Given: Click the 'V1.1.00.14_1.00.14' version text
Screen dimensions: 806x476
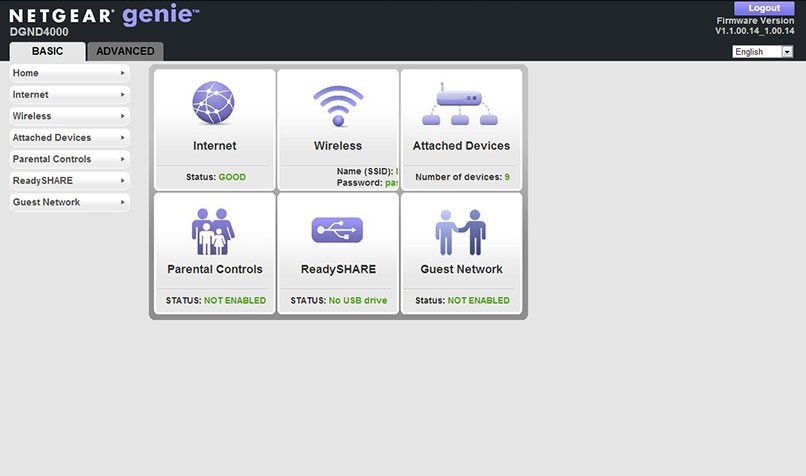Looking at the screenshot, I should tap(755, 31).
